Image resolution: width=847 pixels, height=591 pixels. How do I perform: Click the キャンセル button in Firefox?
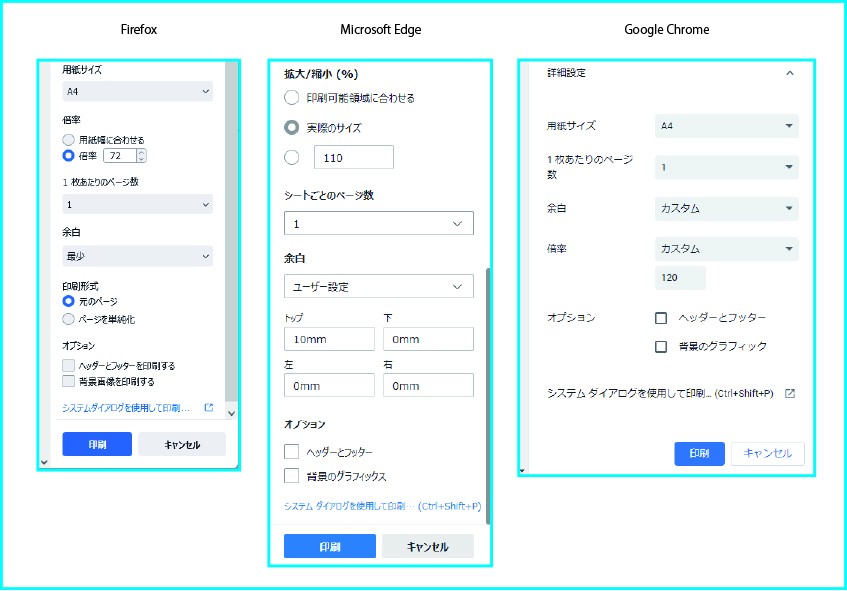click(182, 444)
